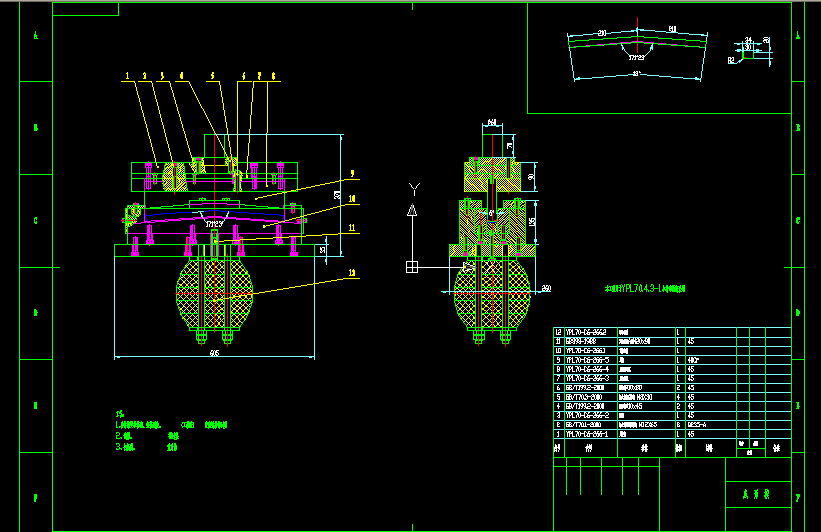Image resolution: width=821 pixels, height=532 pixels.
Task: Select the 210 arc dimension in detail view
Action: [602, 34]
